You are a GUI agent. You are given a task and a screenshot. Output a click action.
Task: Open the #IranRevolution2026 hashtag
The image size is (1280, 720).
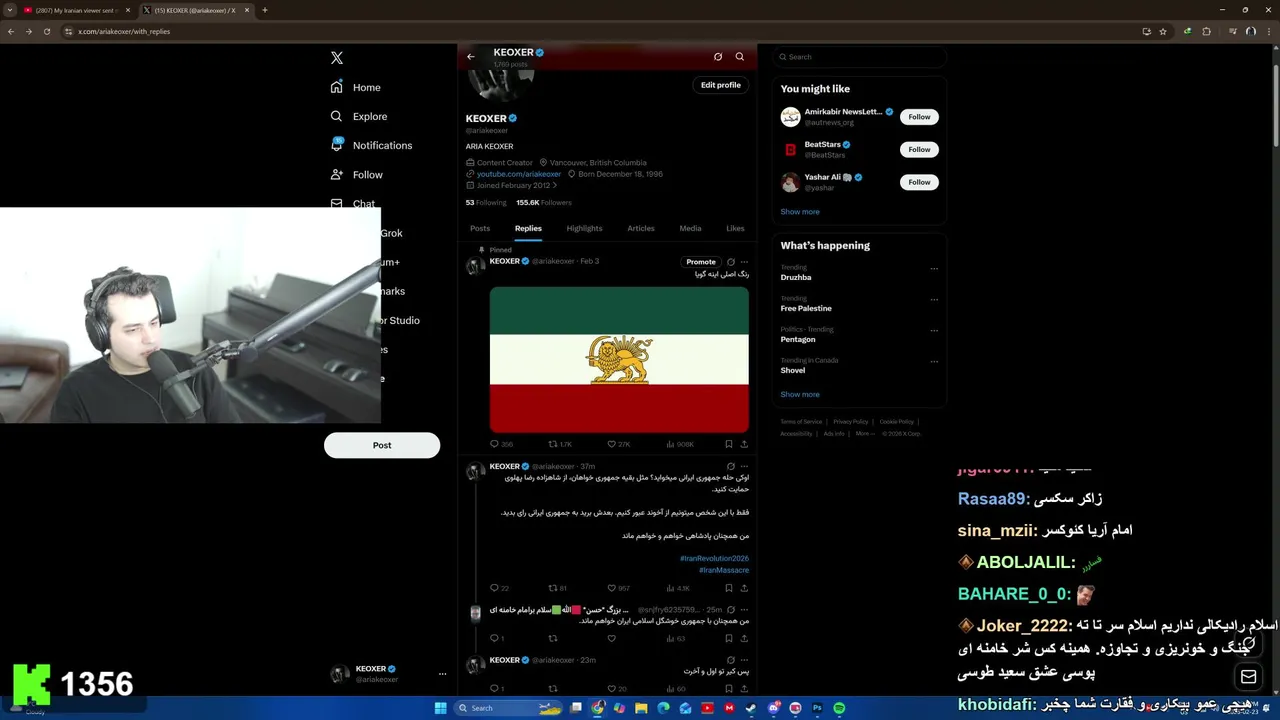point(714,558)
